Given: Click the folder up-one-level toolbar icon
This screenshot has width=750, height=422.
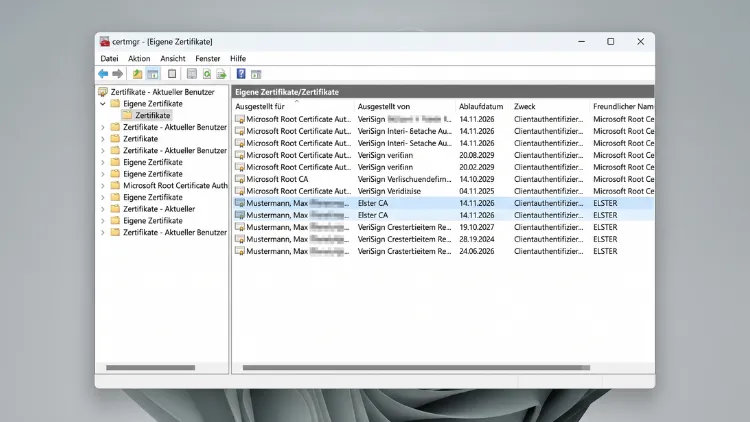Looking at the screenshot, I should 137,74.
